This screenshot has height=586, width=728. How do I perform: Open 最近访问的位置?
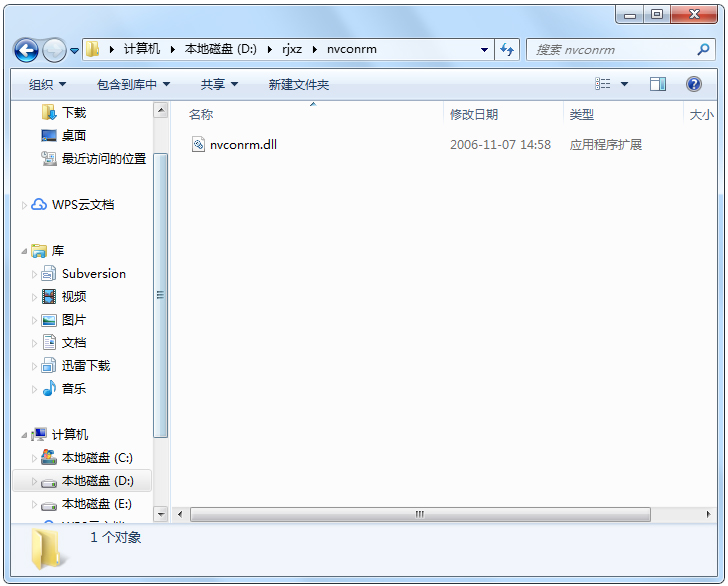(104, 159)
